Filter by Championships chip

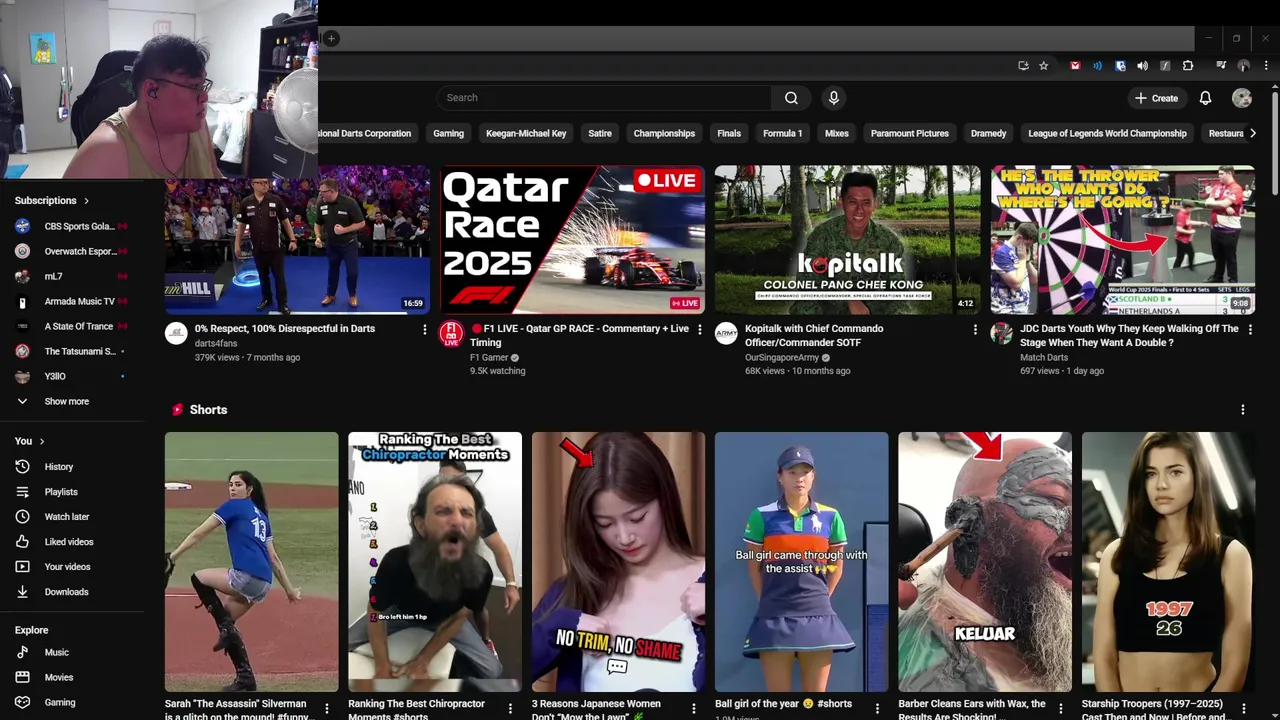(664, 133)
